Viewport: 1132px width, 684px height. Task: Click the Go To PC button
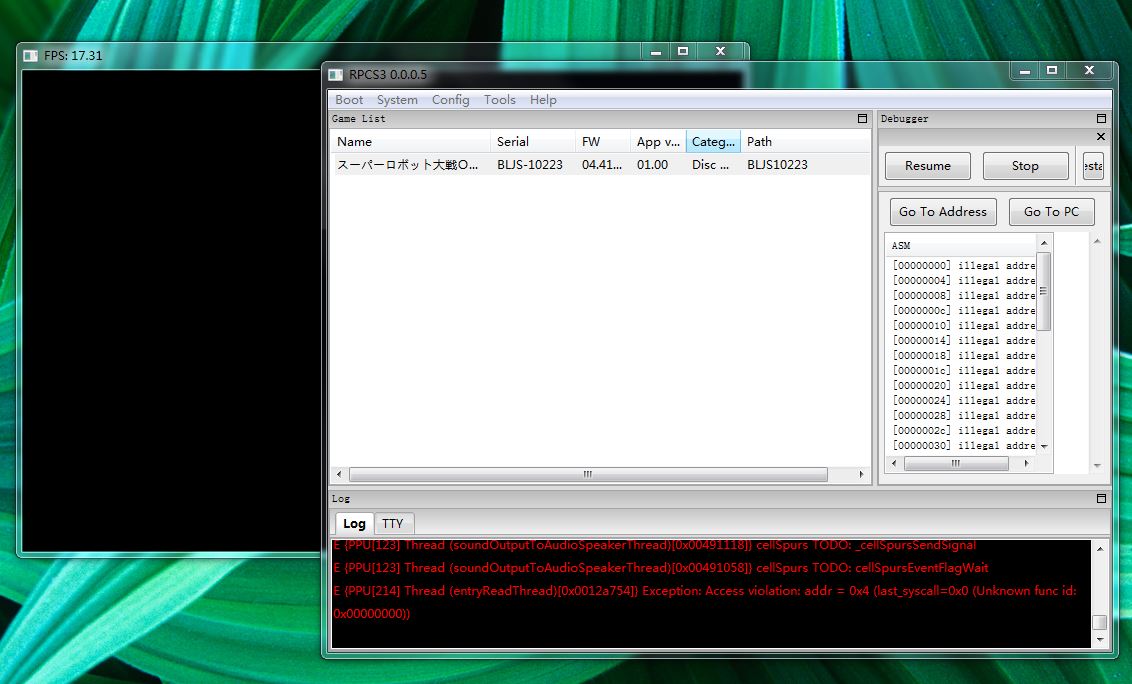tap(1051, 212)
